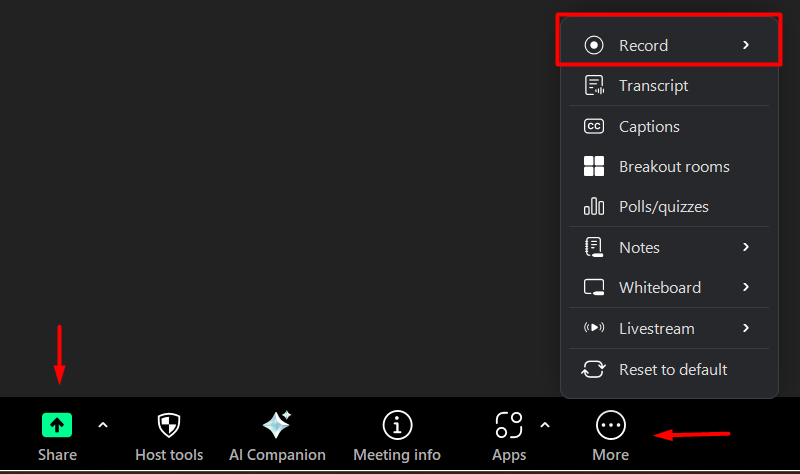Click the More ellipsis icon
This screenshot has height=474, width=800.
point(611,425)
